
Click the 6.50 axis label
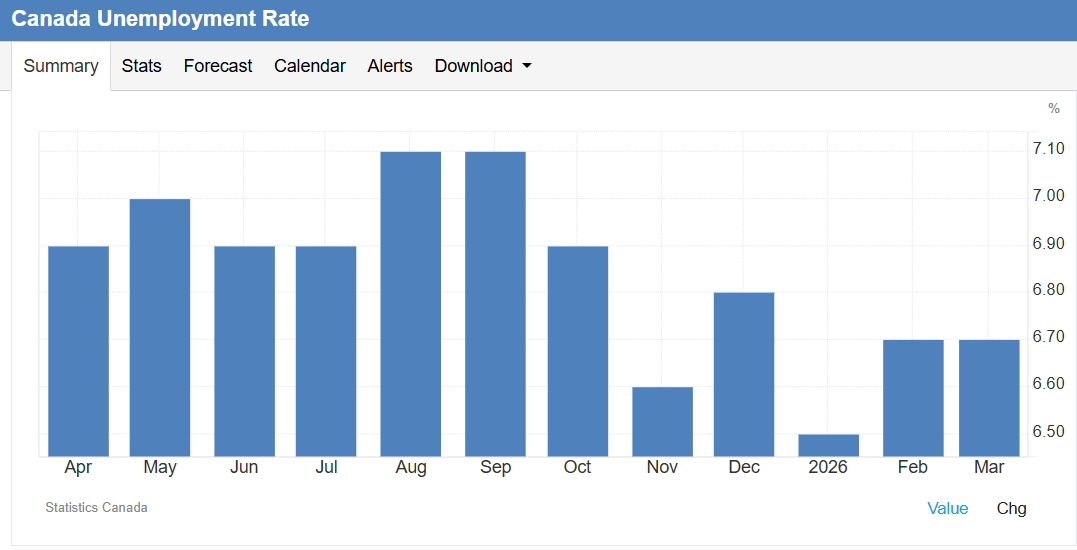(x=1049, y=431)
